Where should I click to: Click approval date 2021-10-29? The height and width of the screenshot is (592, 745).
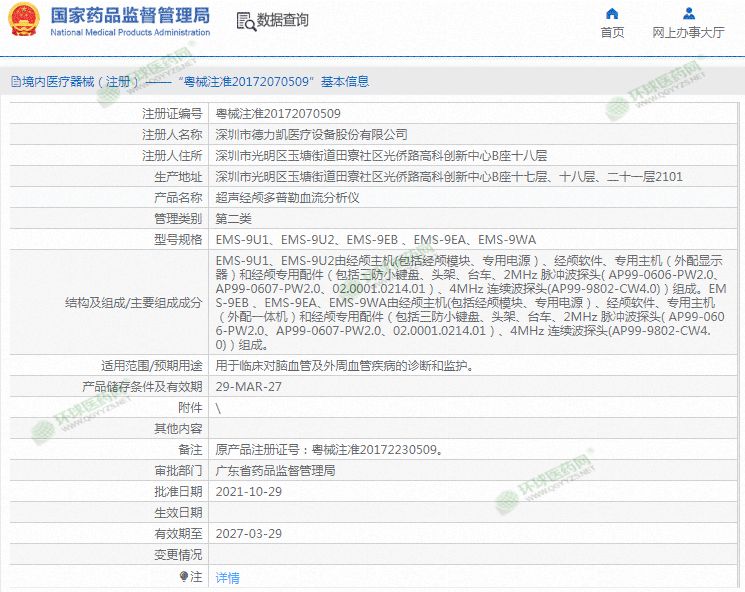[x=248, y=491]
